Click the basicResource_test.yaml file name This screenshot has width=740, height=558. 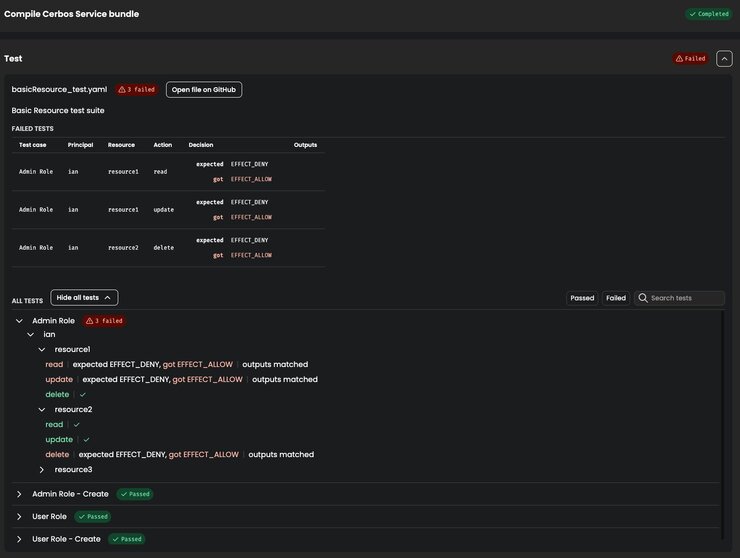pos(59,90)
